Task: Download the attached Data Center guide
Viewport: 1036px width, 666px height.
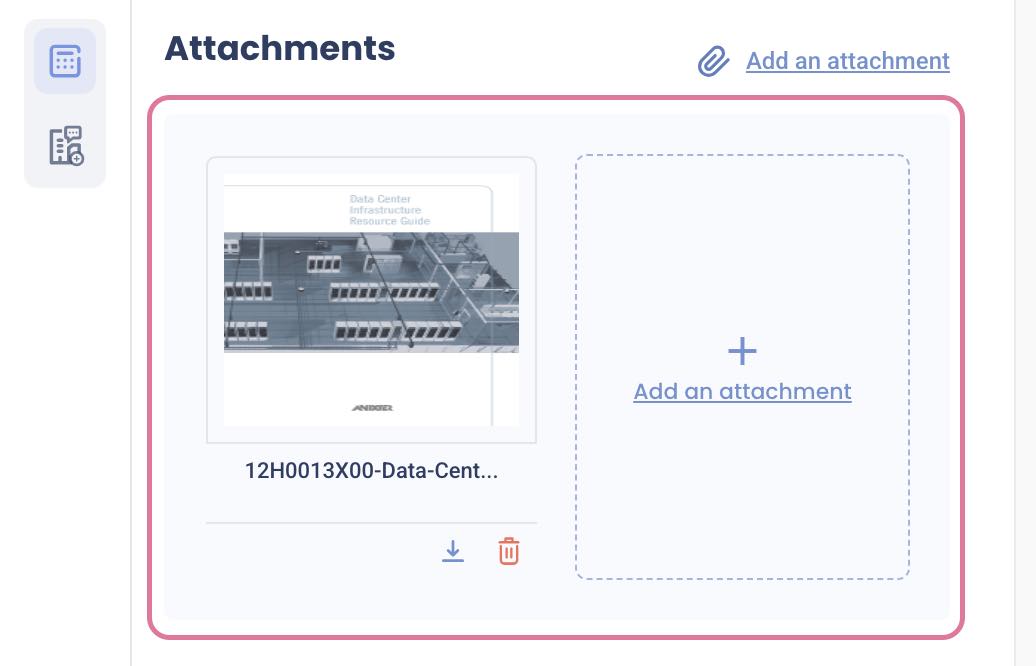Action: point(453,551)
